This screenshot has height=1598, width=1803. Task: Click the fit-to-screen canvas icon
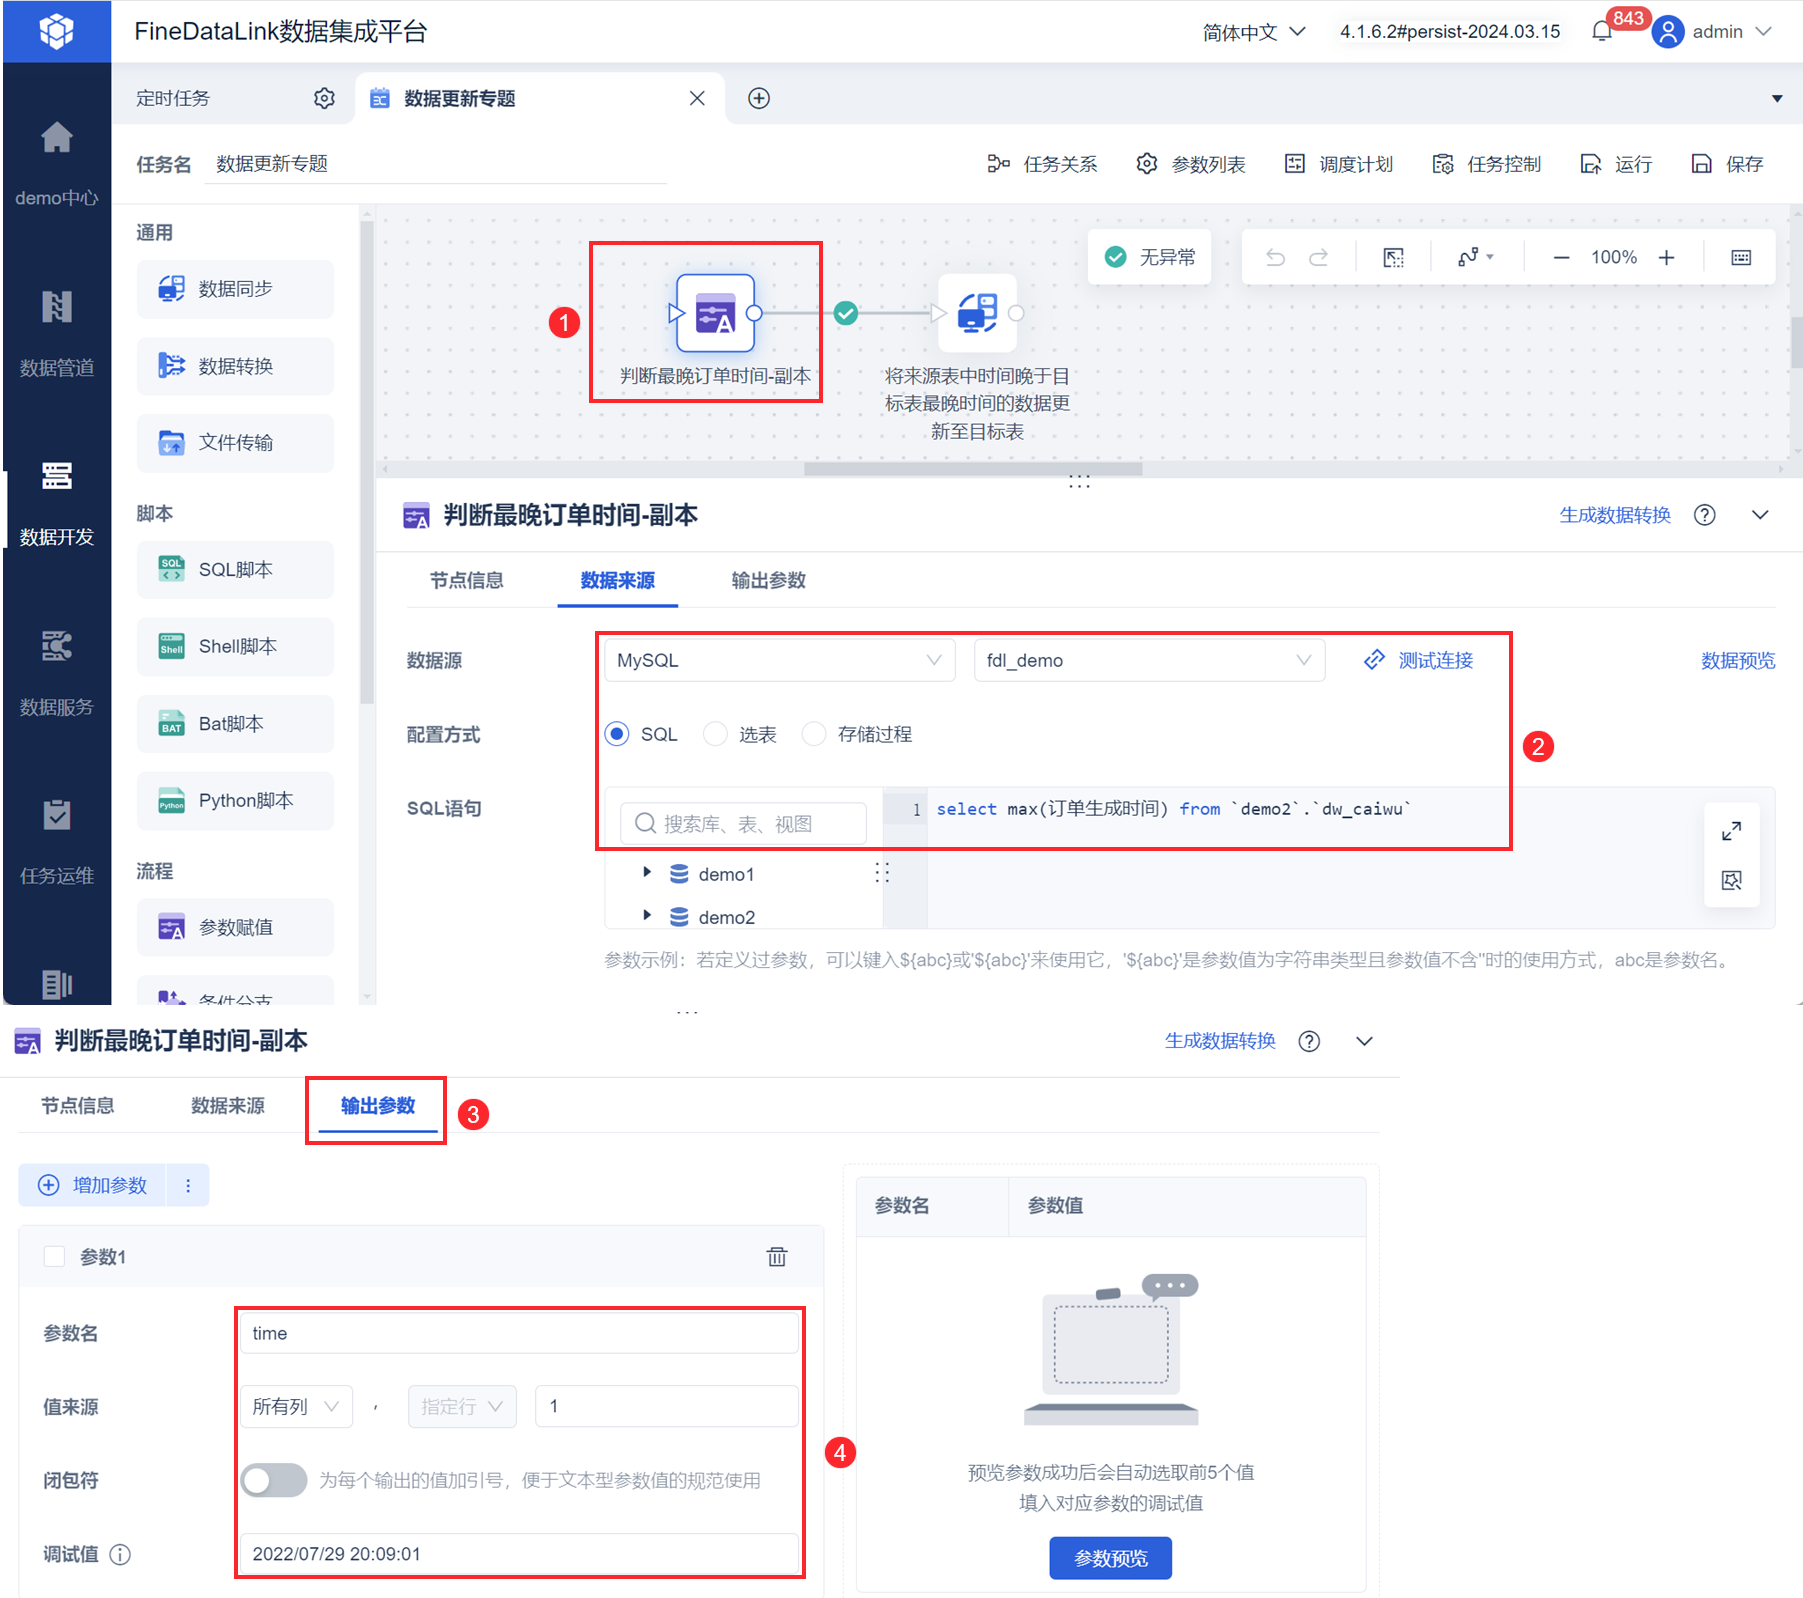coord(1393,258)
